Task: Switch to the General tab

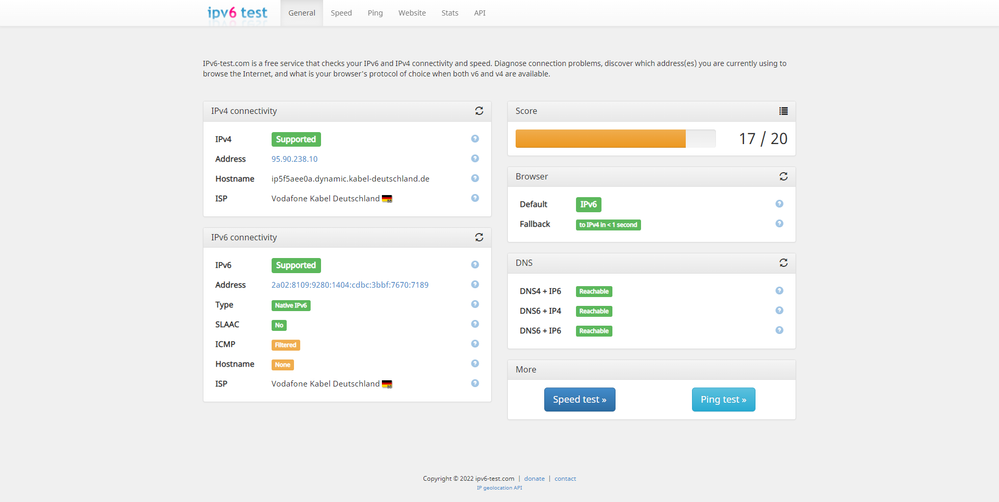Action: [302, 13]
